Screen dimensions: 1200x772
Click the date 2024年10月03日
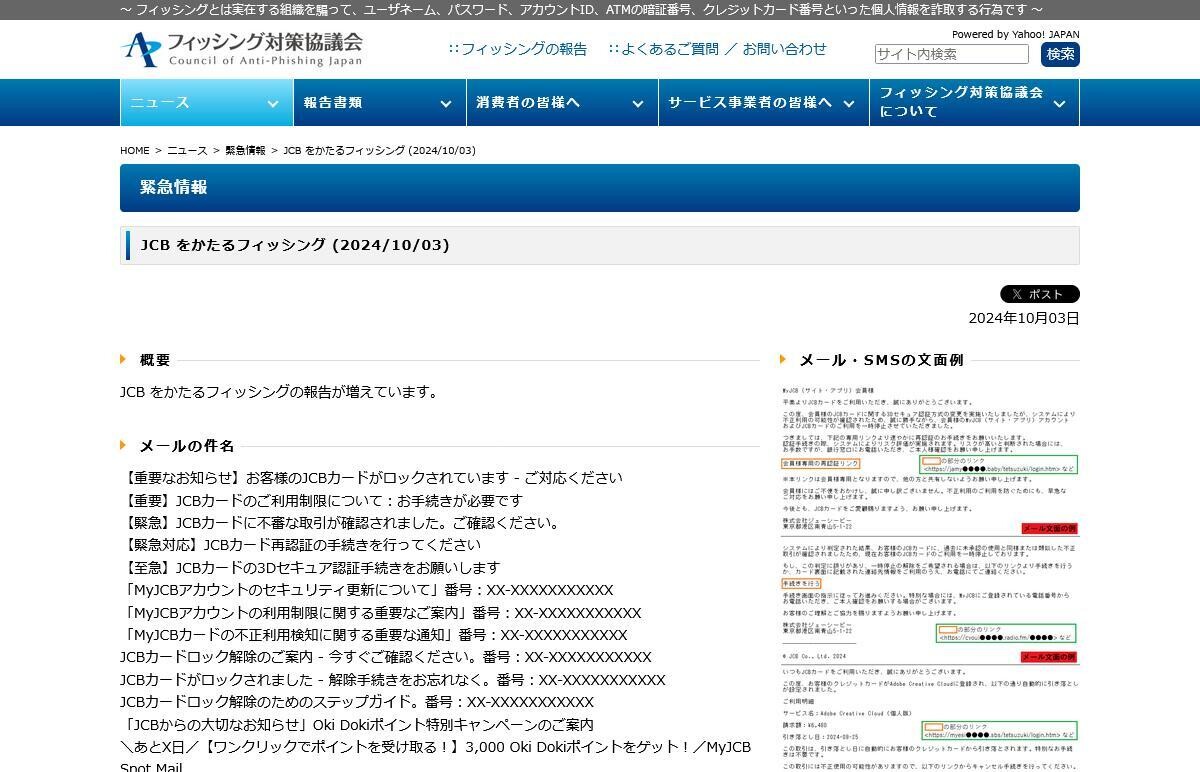(1024, 318)
